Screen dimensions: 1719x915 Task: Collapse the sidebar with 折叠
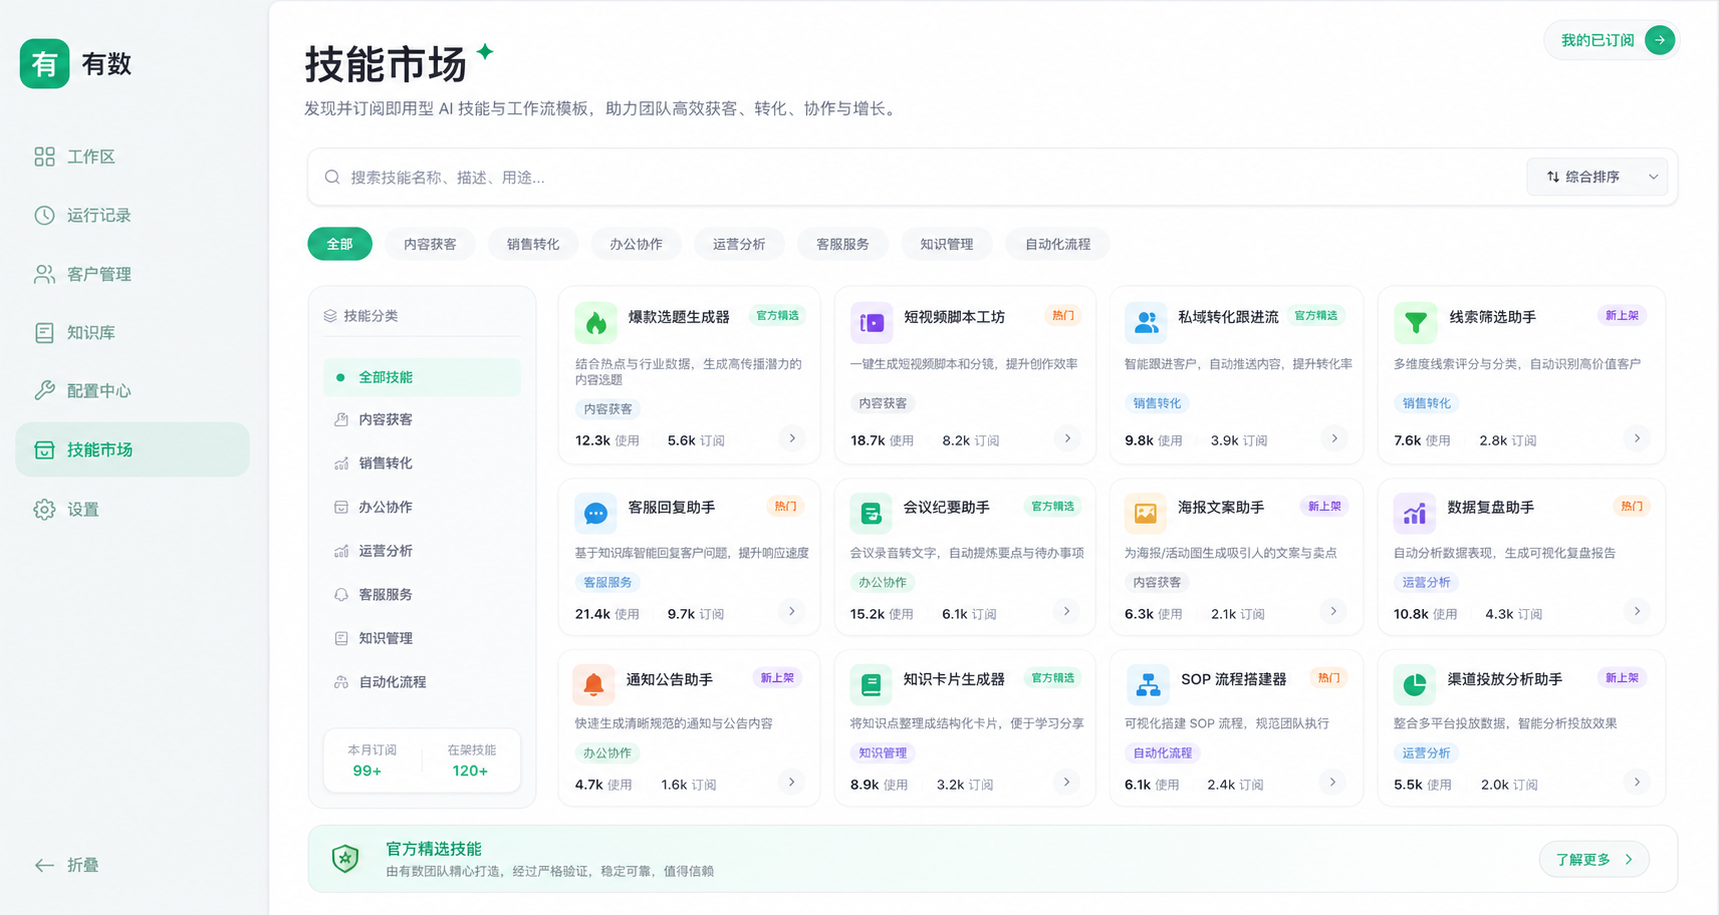(x=67, y=865)
